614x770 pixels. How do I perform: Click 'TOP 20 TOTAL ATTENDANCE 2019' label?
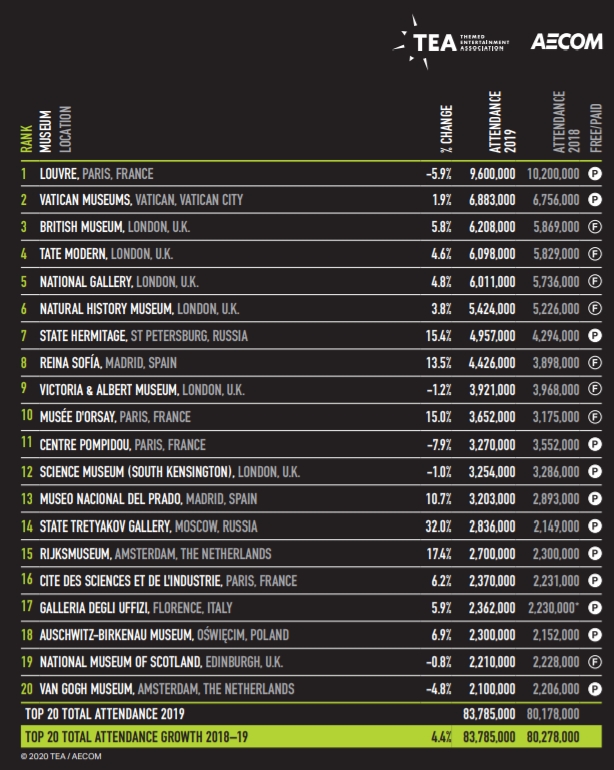[105, 714]
